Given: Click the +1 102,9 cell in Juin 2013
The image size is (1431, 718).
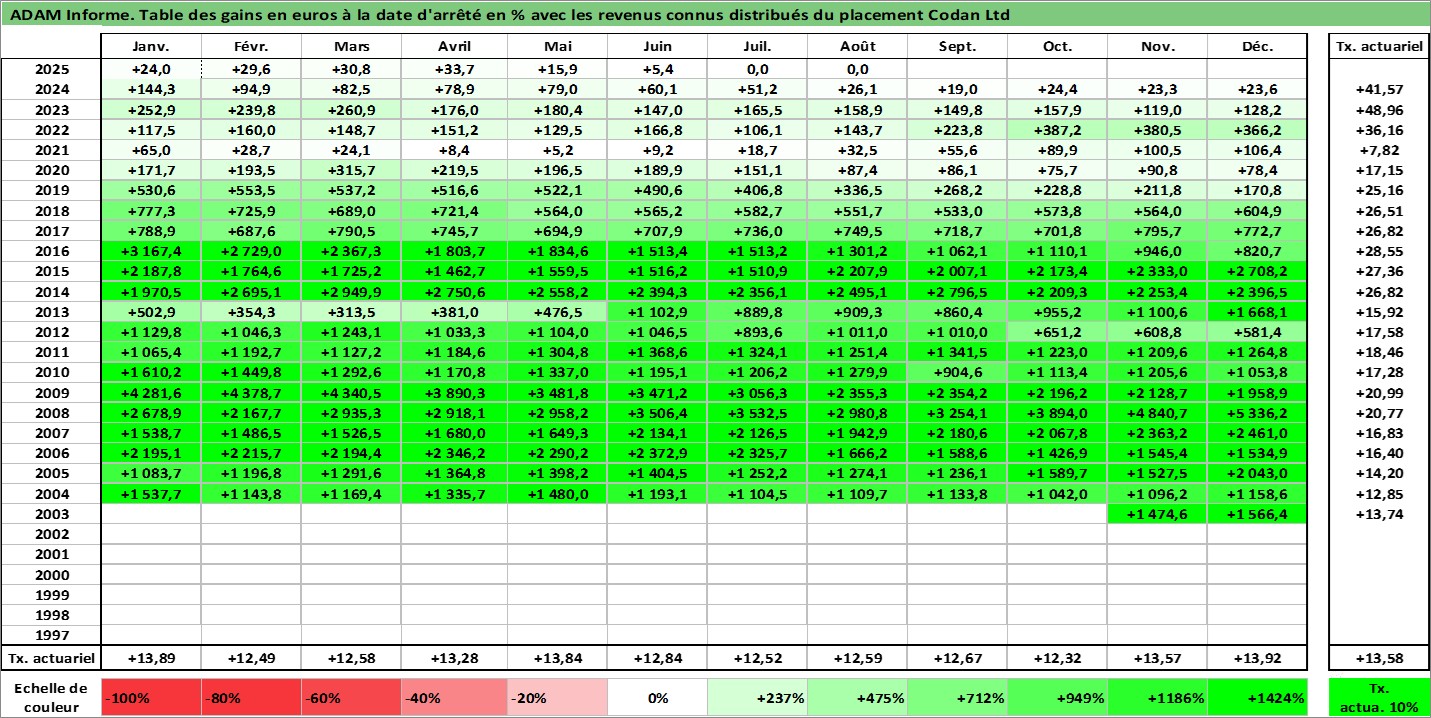Looking at the screenshot, I should [657, 311].
